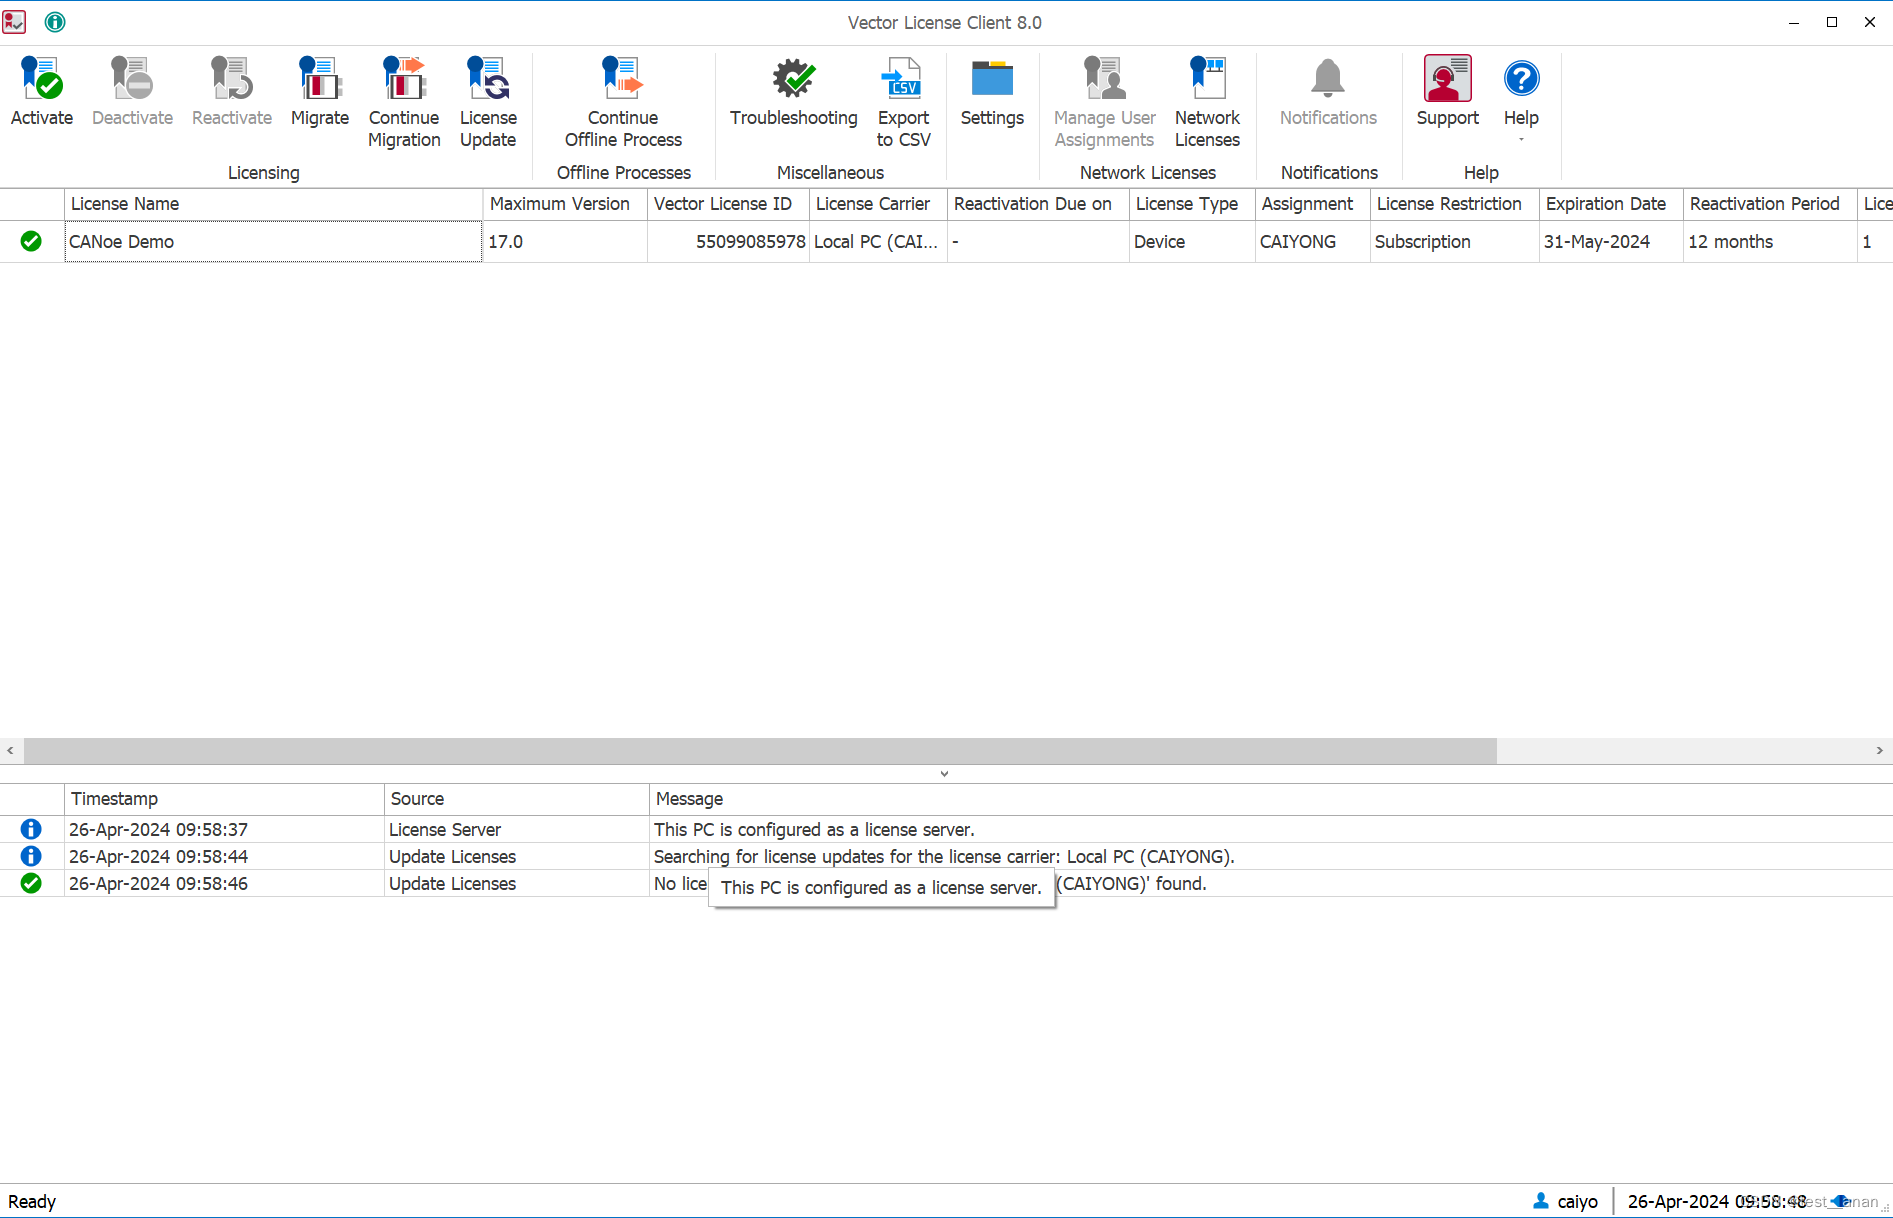Viewport: 1893px width, 1218px height.
Task: Click the Ready status text
Action: [32, 1202]
